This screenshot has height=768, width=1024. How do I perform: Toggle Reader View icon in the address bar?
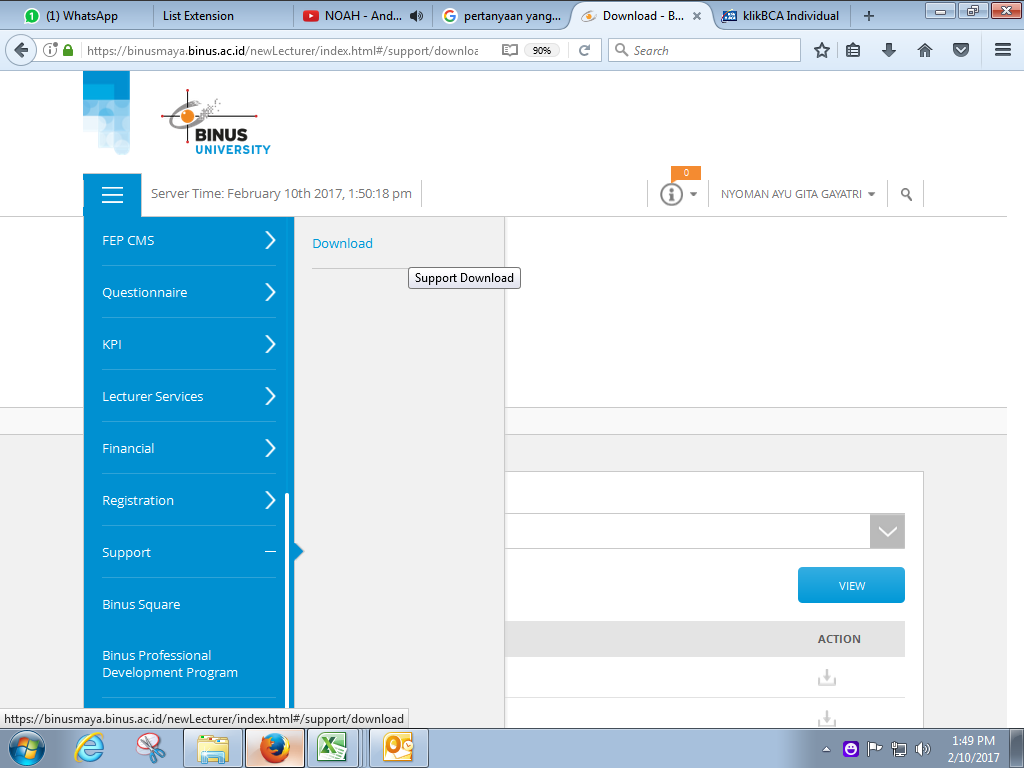510,50
